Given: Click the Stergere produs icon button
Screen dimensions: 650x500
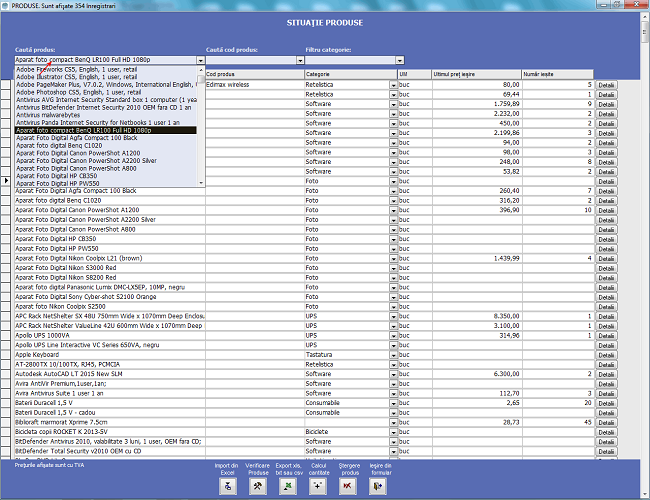Looking at the screenshot, I should 347,486.
